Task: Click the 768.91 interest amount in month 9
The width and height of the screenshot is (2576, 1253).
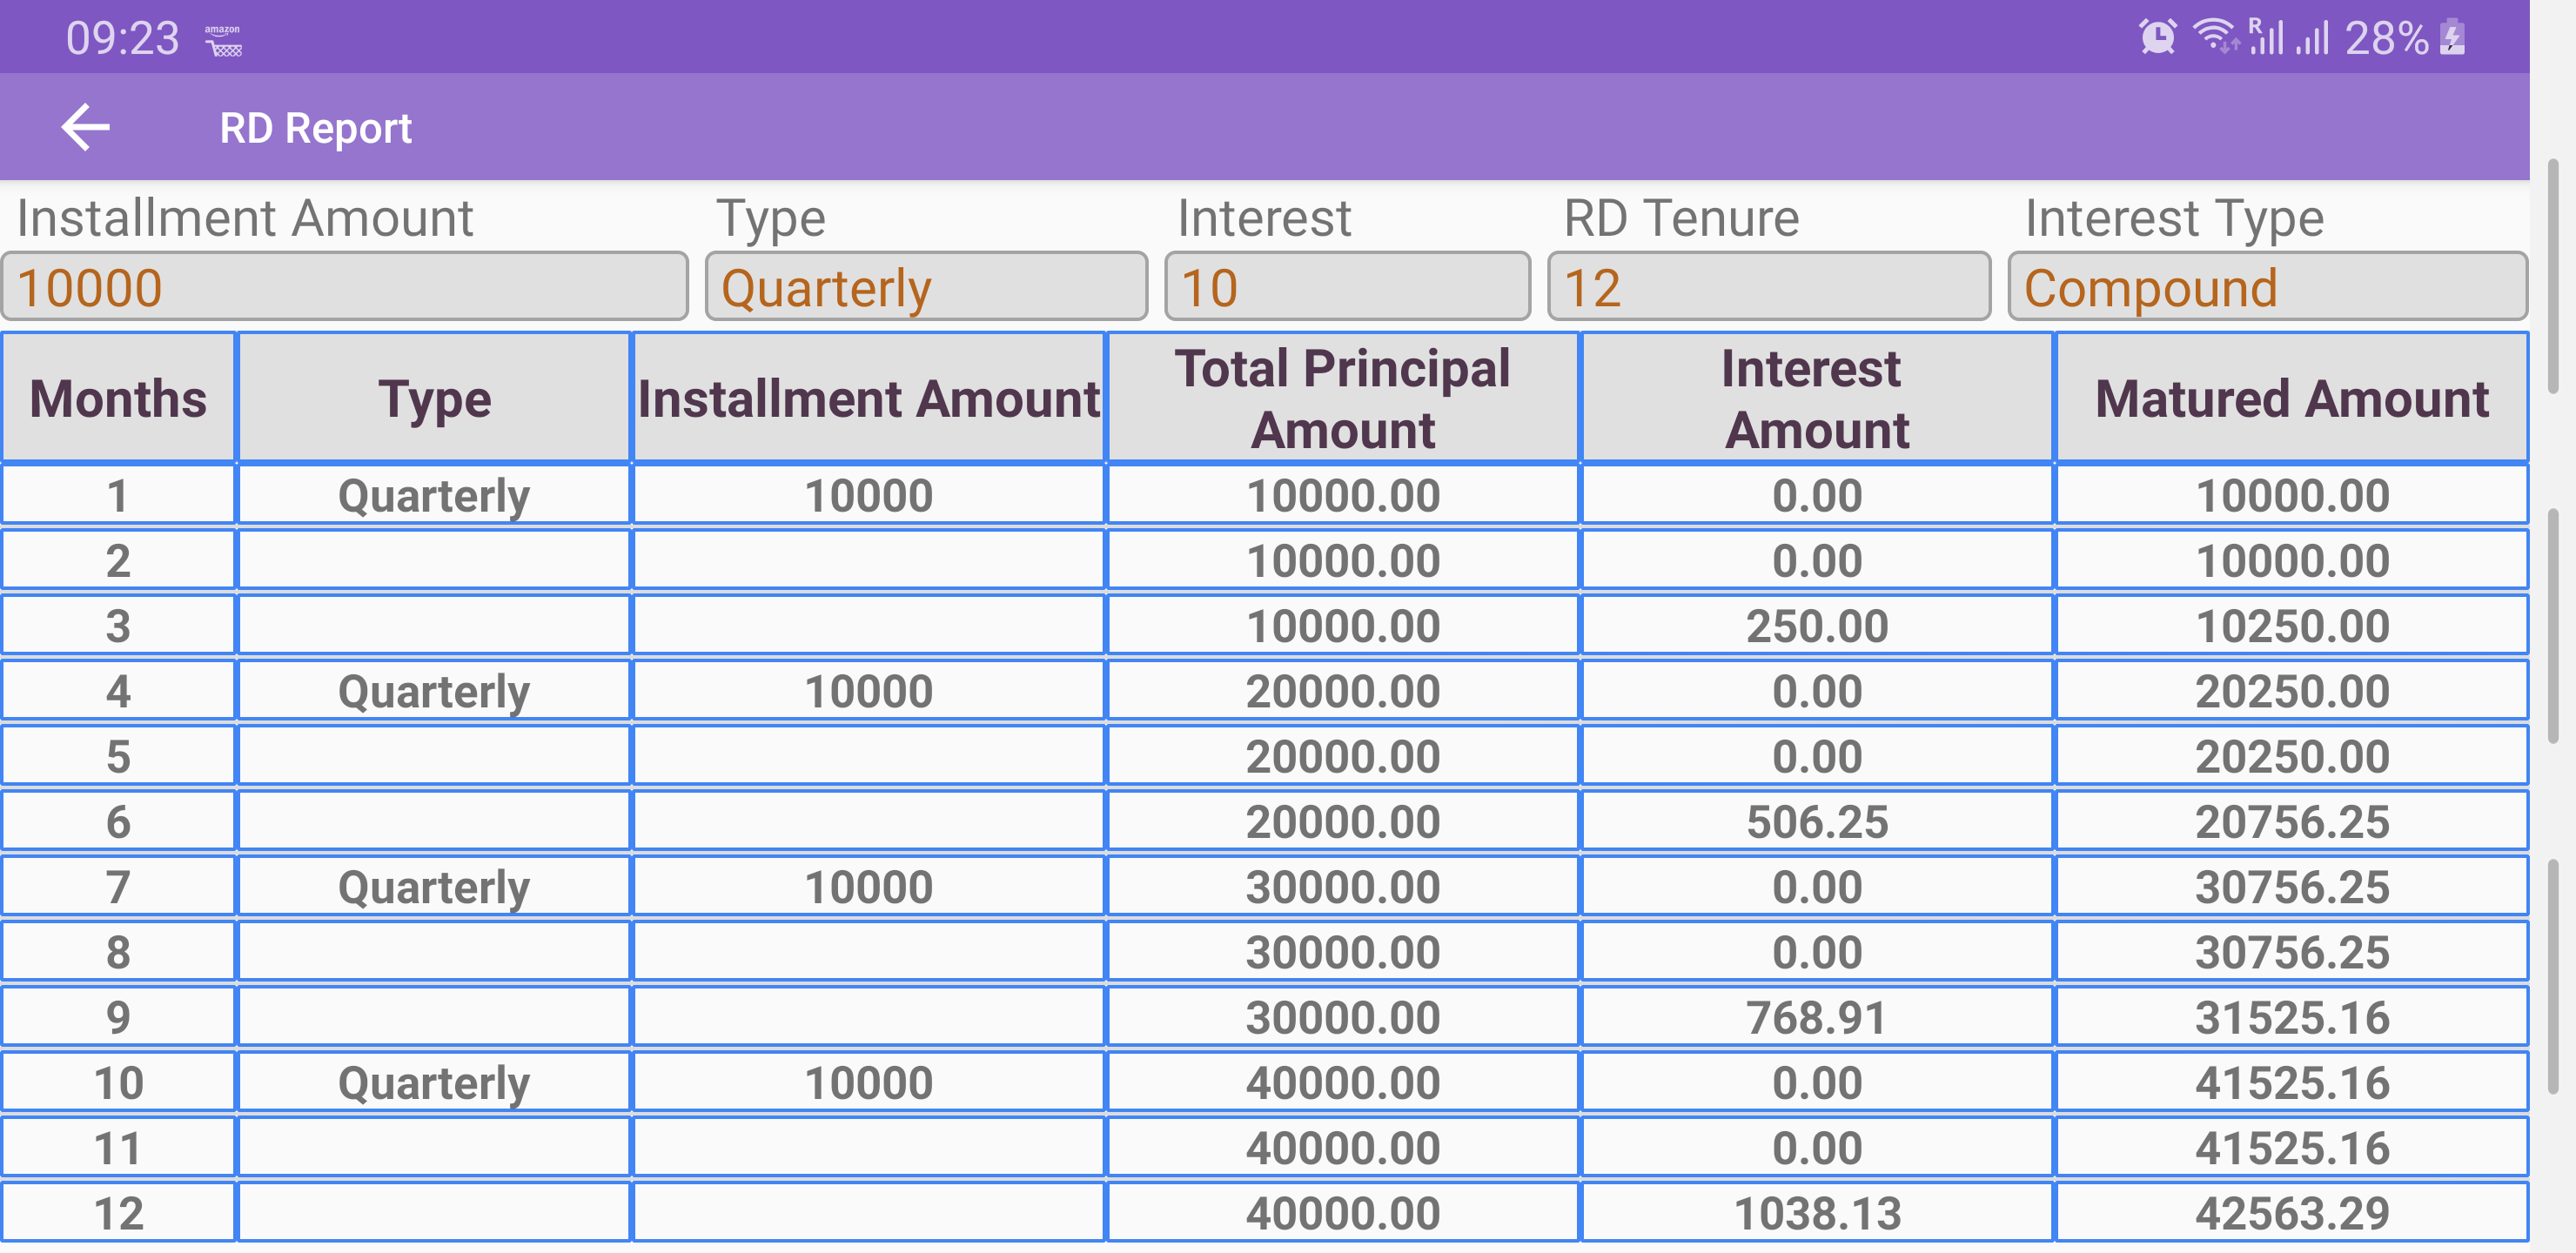Action: point(1817,1017)
